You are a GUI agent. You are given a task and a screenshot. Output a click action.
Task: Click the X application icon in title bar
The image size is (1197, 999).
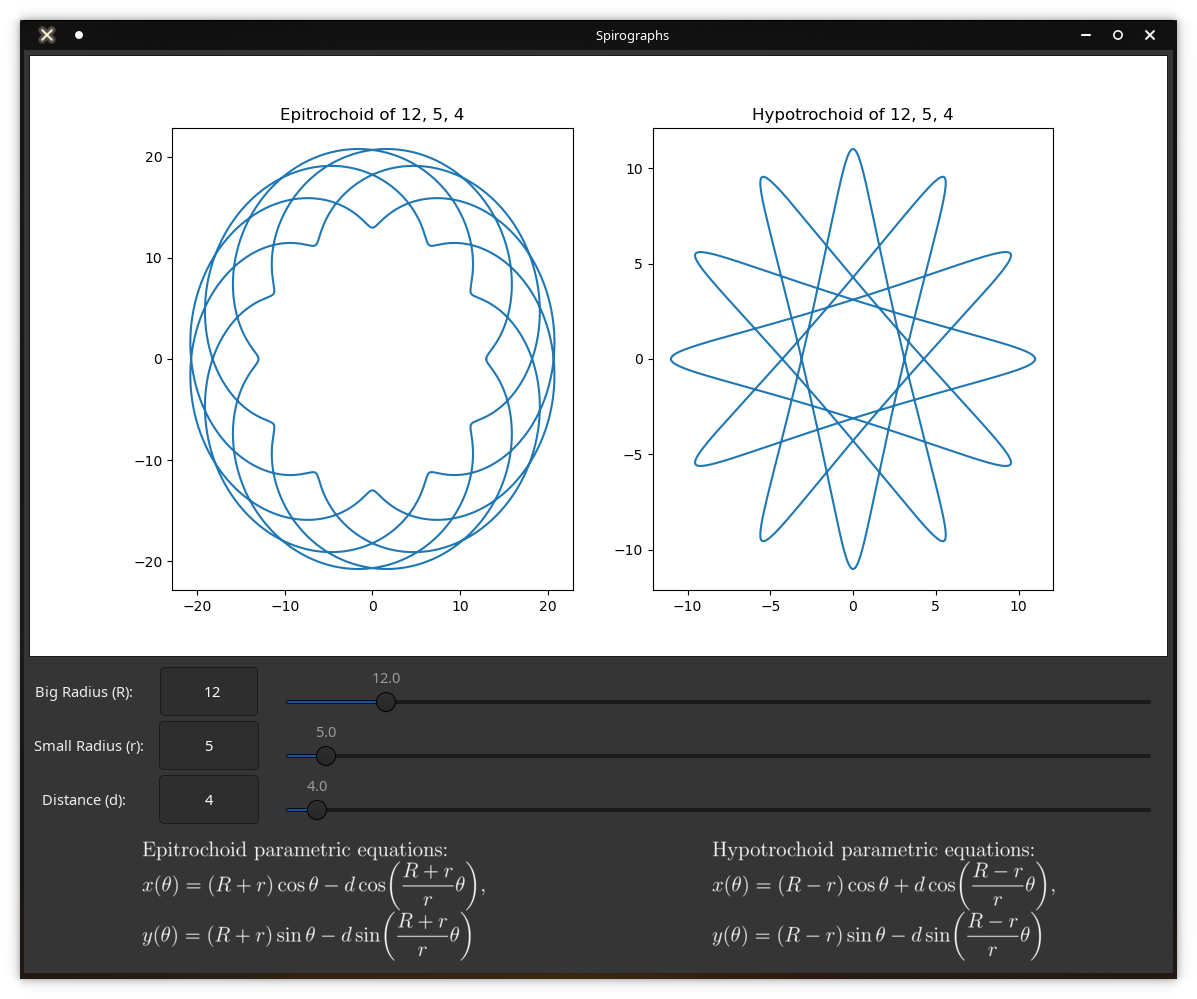coord(47,35)
